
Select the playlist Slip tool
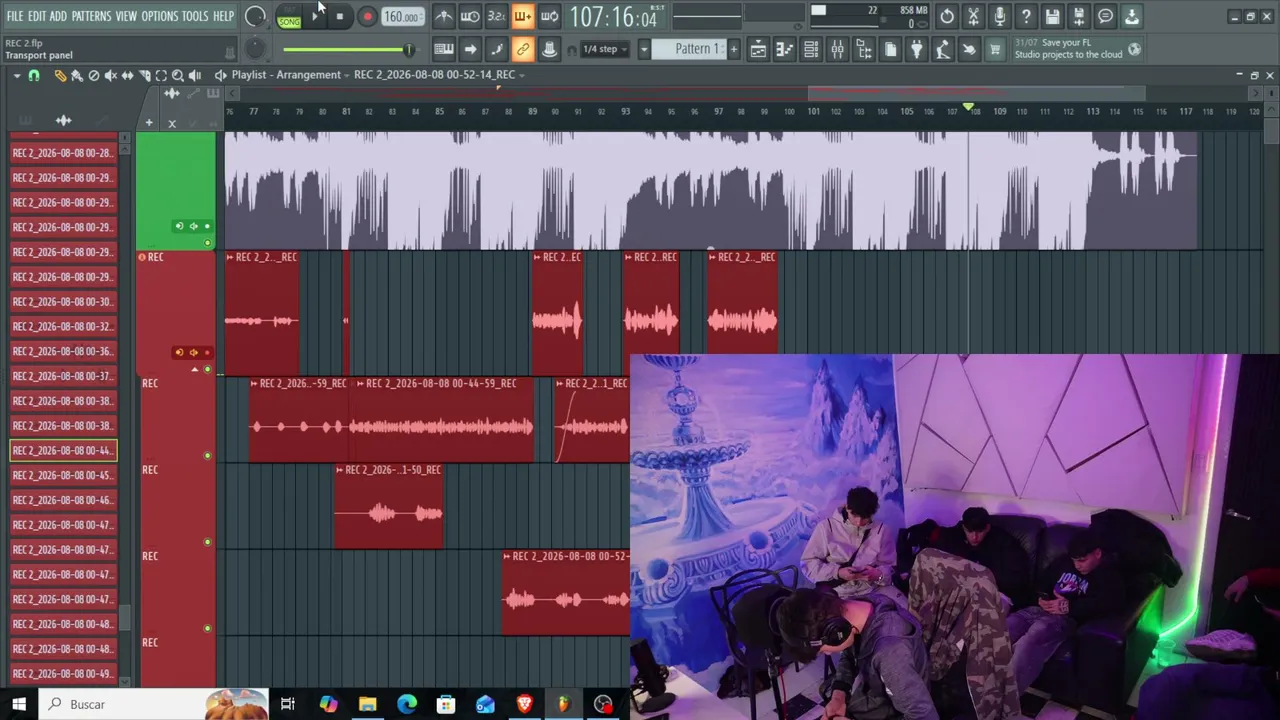tap(127, 75)
